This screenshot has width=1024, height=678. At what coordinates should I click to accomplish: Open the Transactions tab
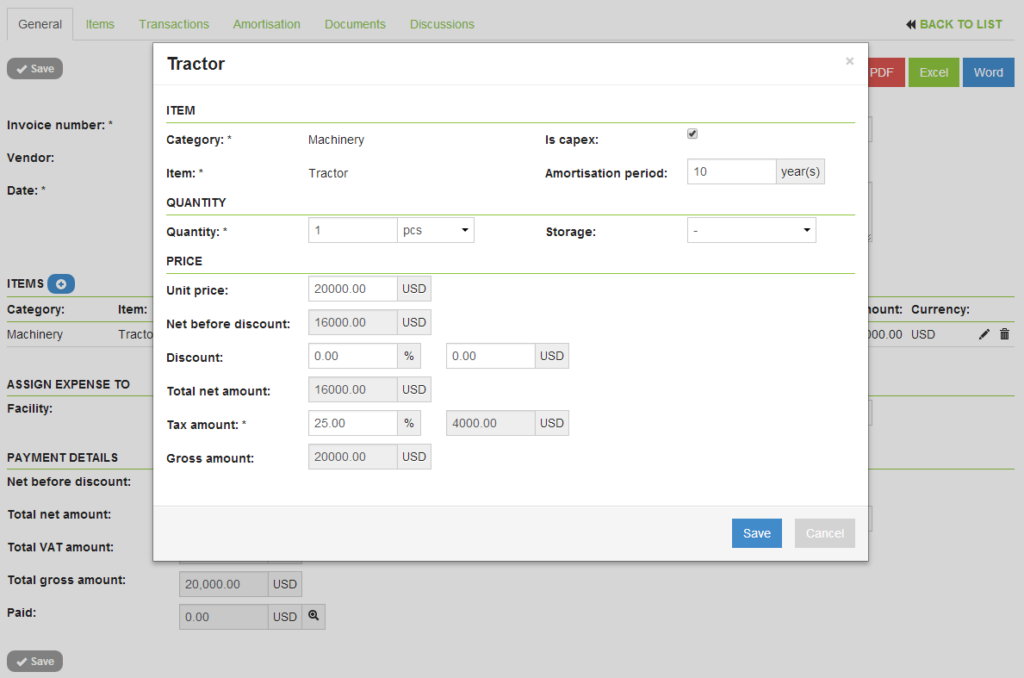(174, 24)
